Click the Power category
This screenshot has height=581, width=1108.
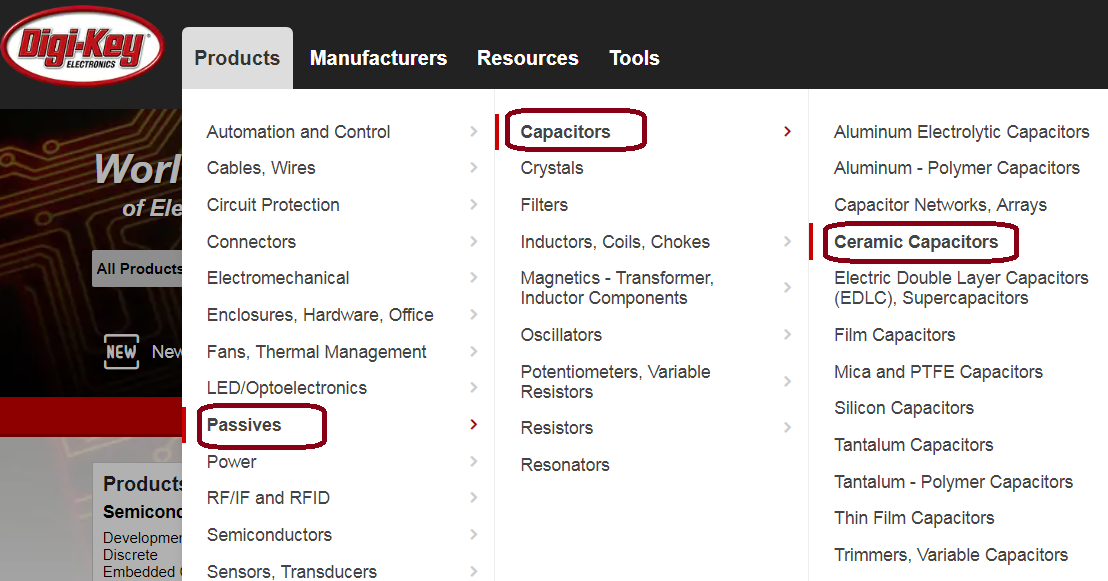tap(231, 462)
